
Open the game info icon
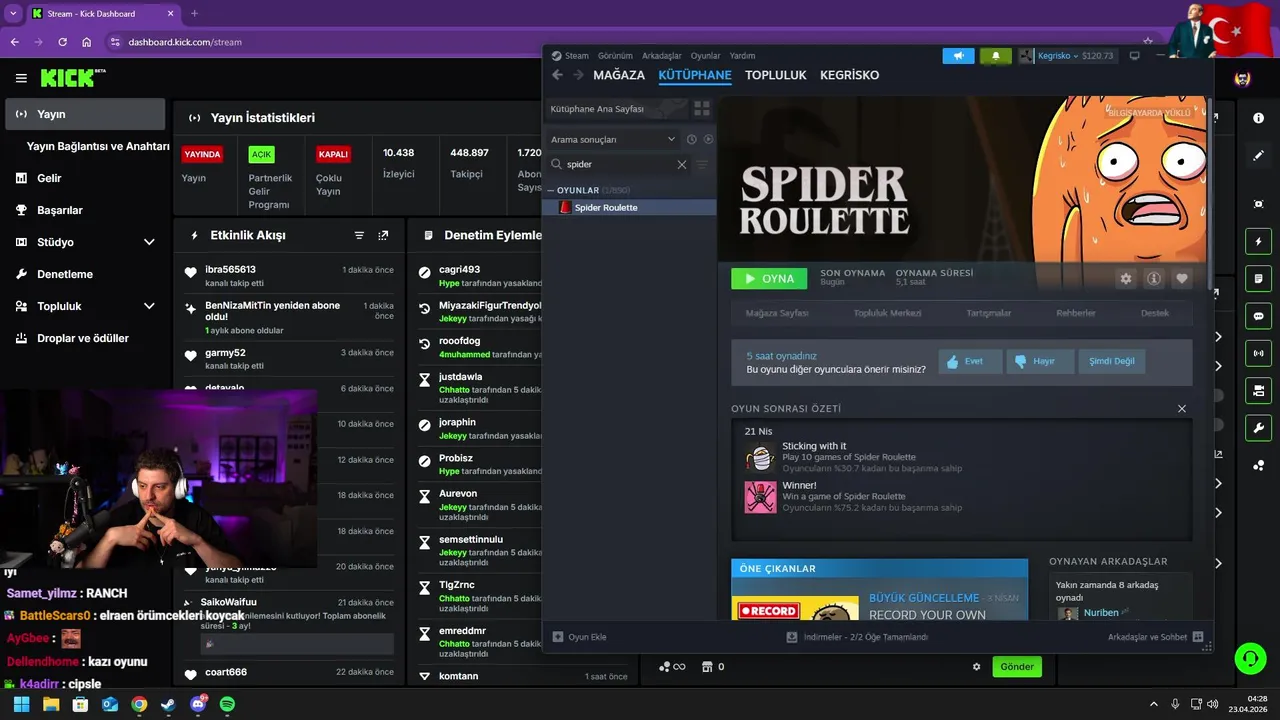click(1153, 279)
